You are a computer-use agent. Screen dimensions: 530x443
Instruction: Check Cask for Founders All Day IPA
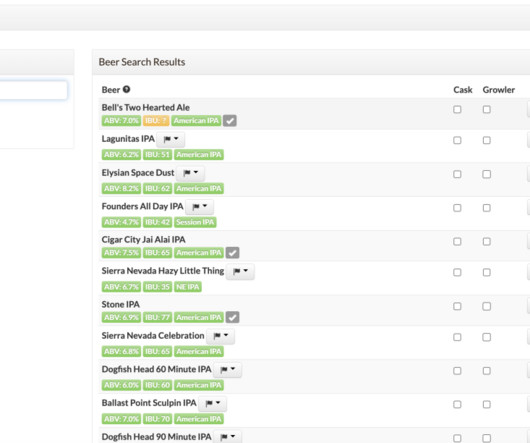[457, 208]
